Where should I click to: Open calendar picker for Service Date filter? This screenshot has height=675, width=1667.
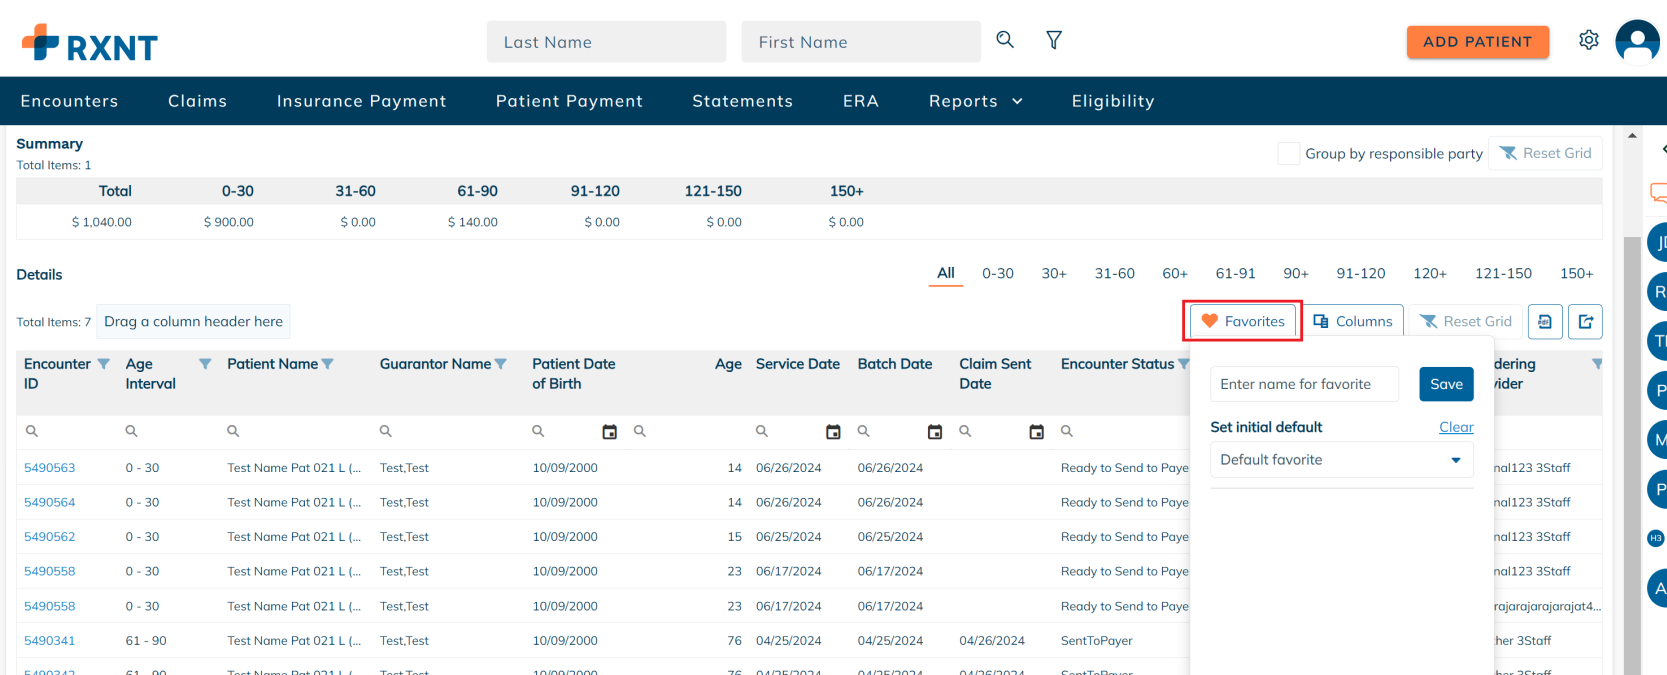(833, 432)
